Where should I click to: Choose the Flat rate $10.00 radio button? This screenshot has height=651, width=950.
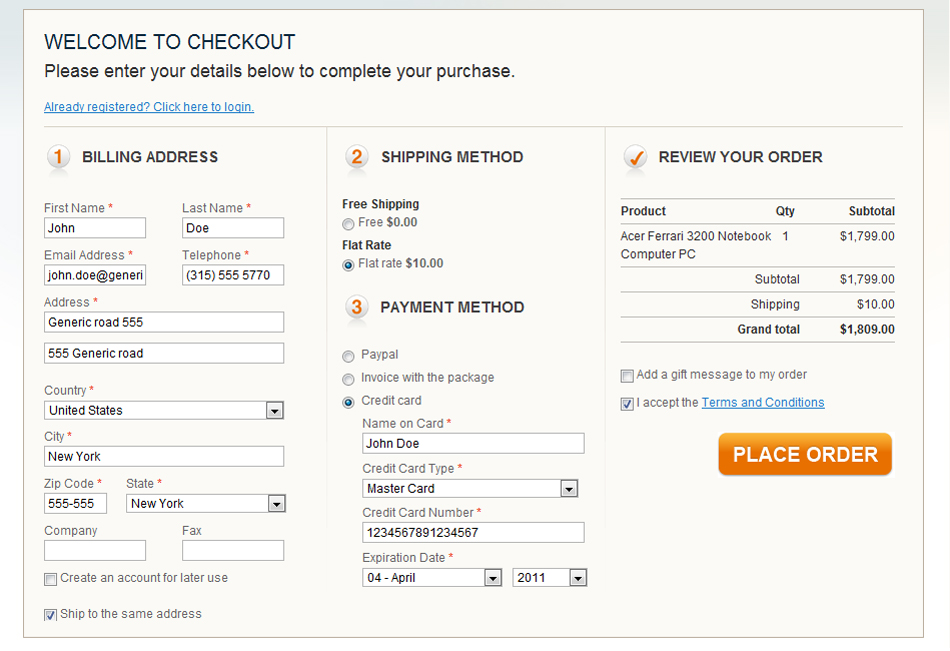click(x=348, y=265)
